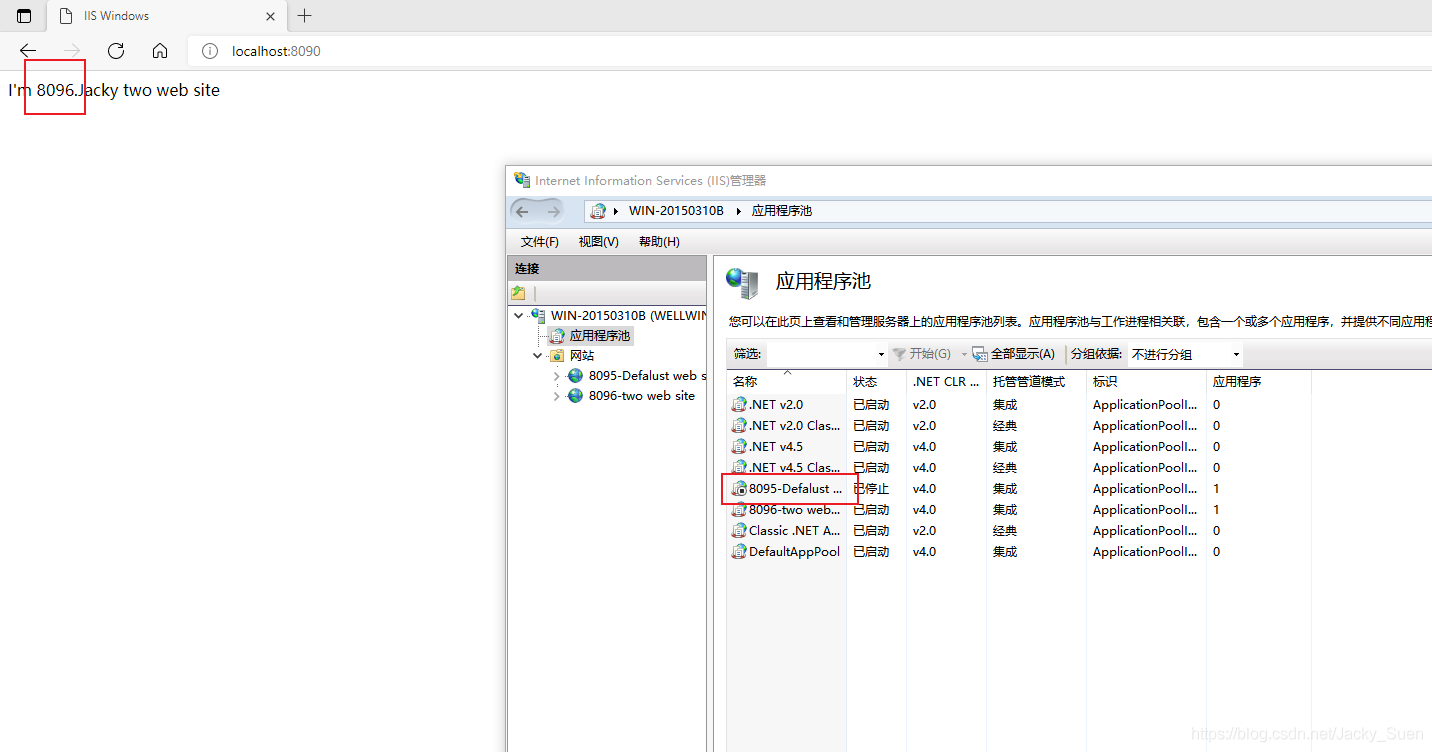Viewport: 1432px width, 752px height.
Task: Click the browser back arrow
Action: 28,51
